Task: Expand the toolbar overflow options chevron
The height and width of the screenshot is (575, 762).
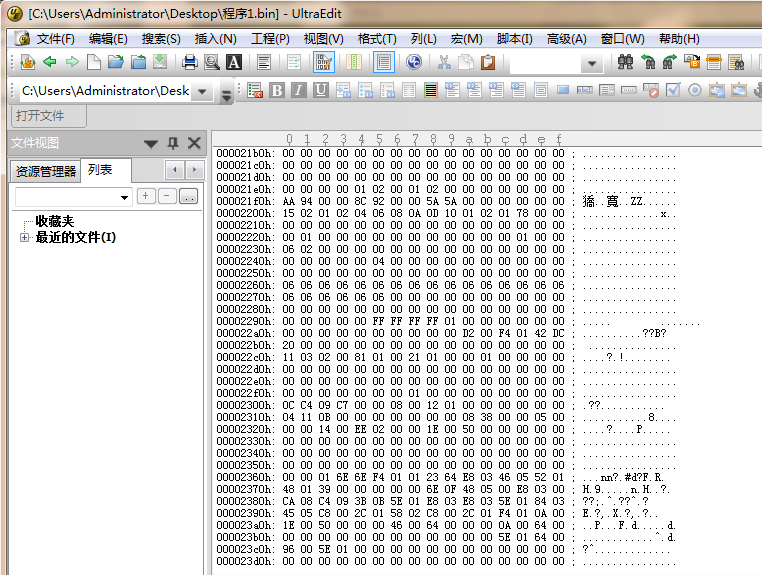Action: click(x=226, y=95)
